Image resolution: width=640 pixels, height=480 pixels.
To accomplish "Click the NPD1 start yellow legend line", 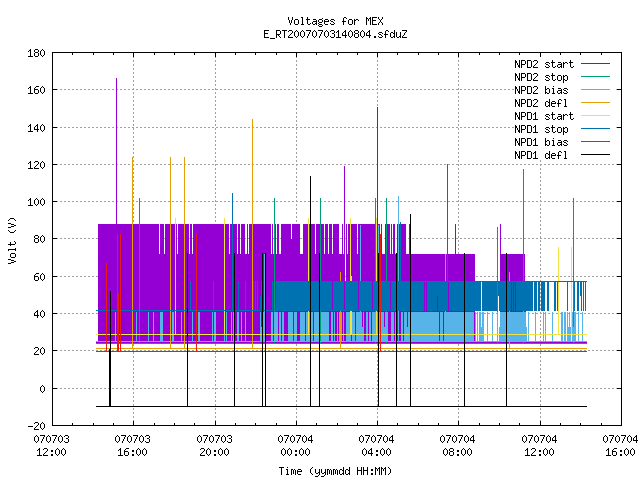I will (x=595, y=116).
